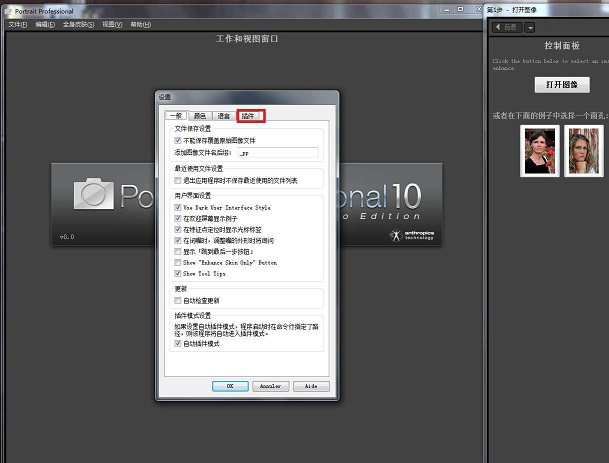Viewport: 609px width, 463px height.
Task: Open the 编辑(E) menu
Action: point(45,24)
